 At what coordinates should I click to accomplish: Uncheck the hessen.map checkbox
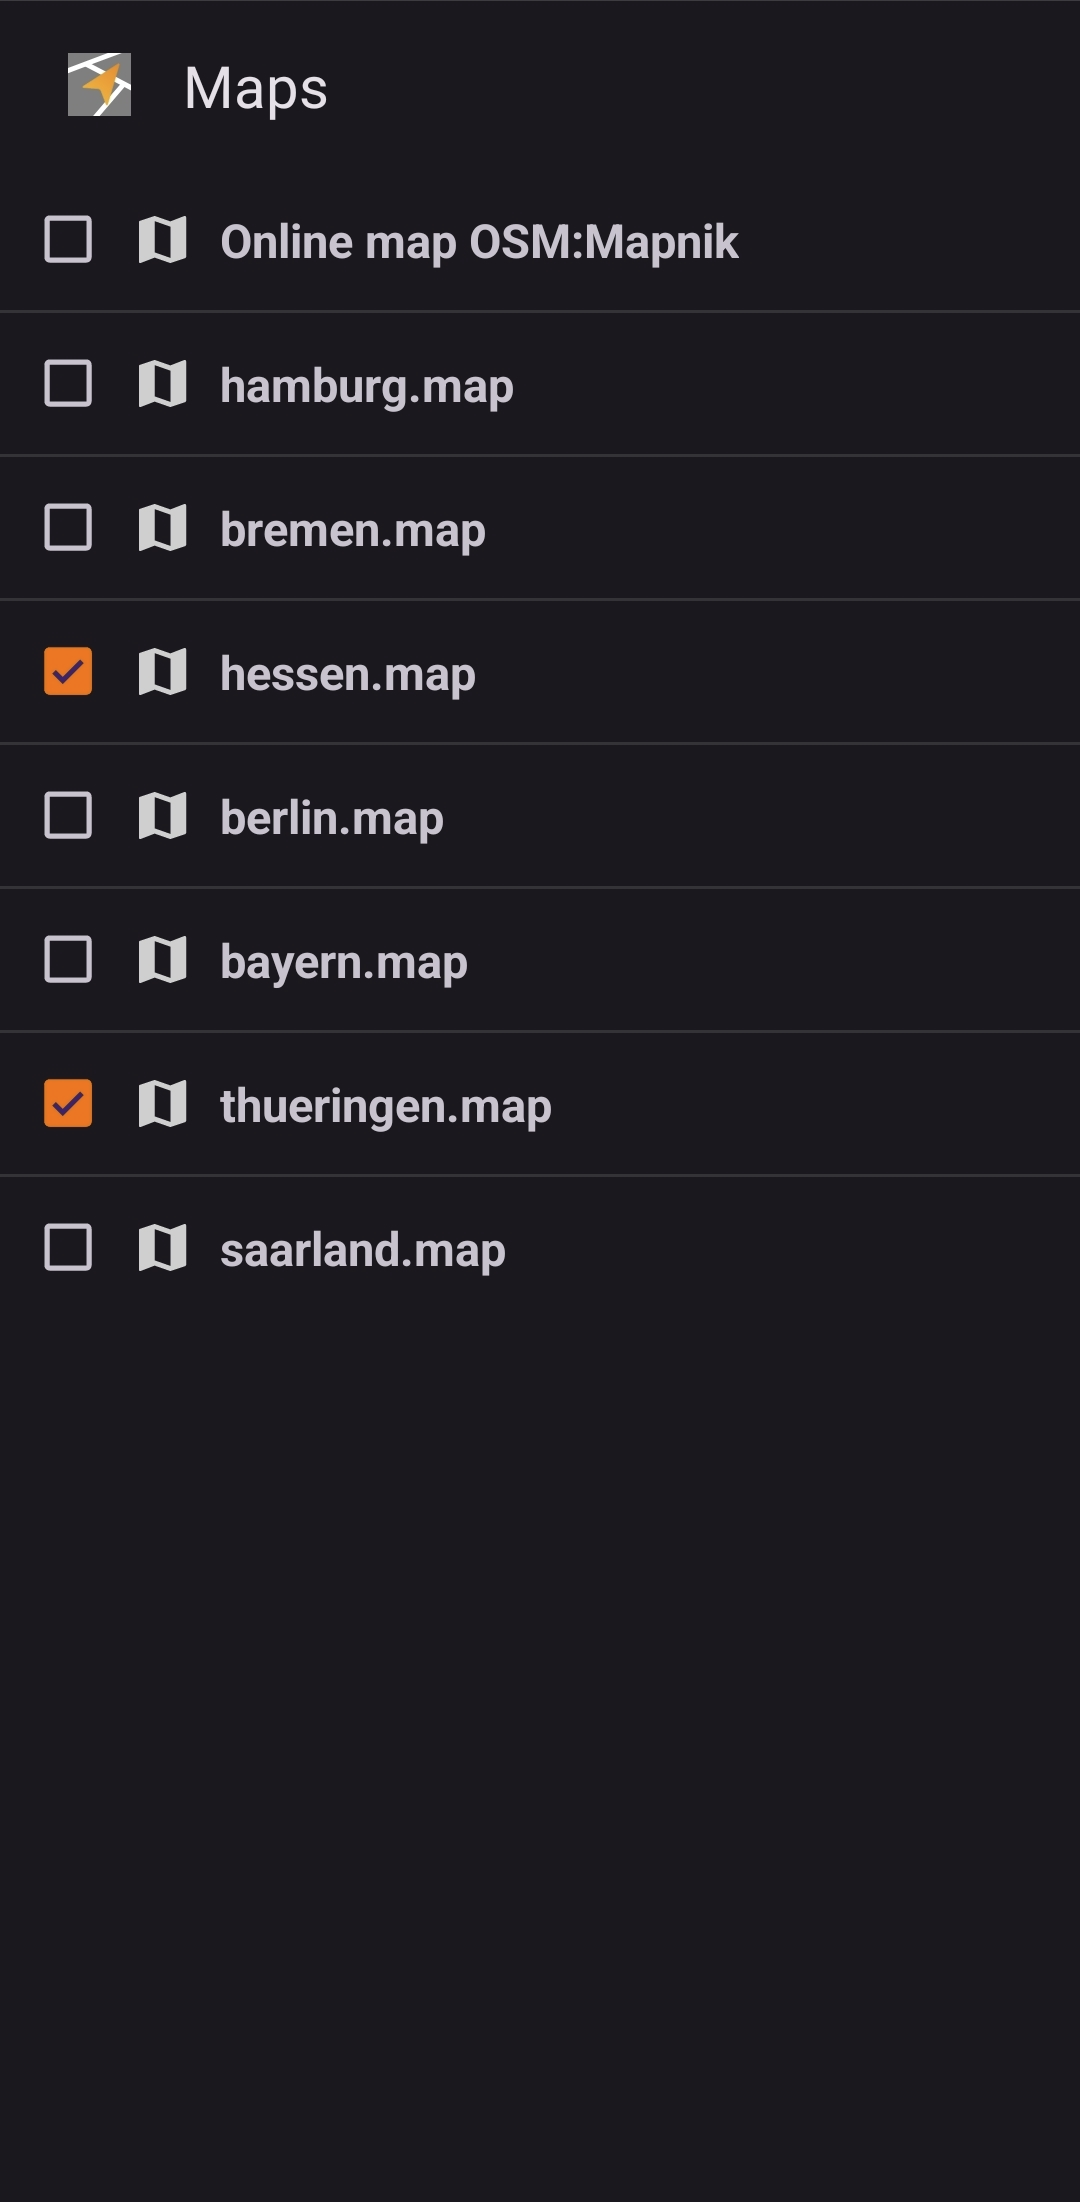tap(68, 672)
